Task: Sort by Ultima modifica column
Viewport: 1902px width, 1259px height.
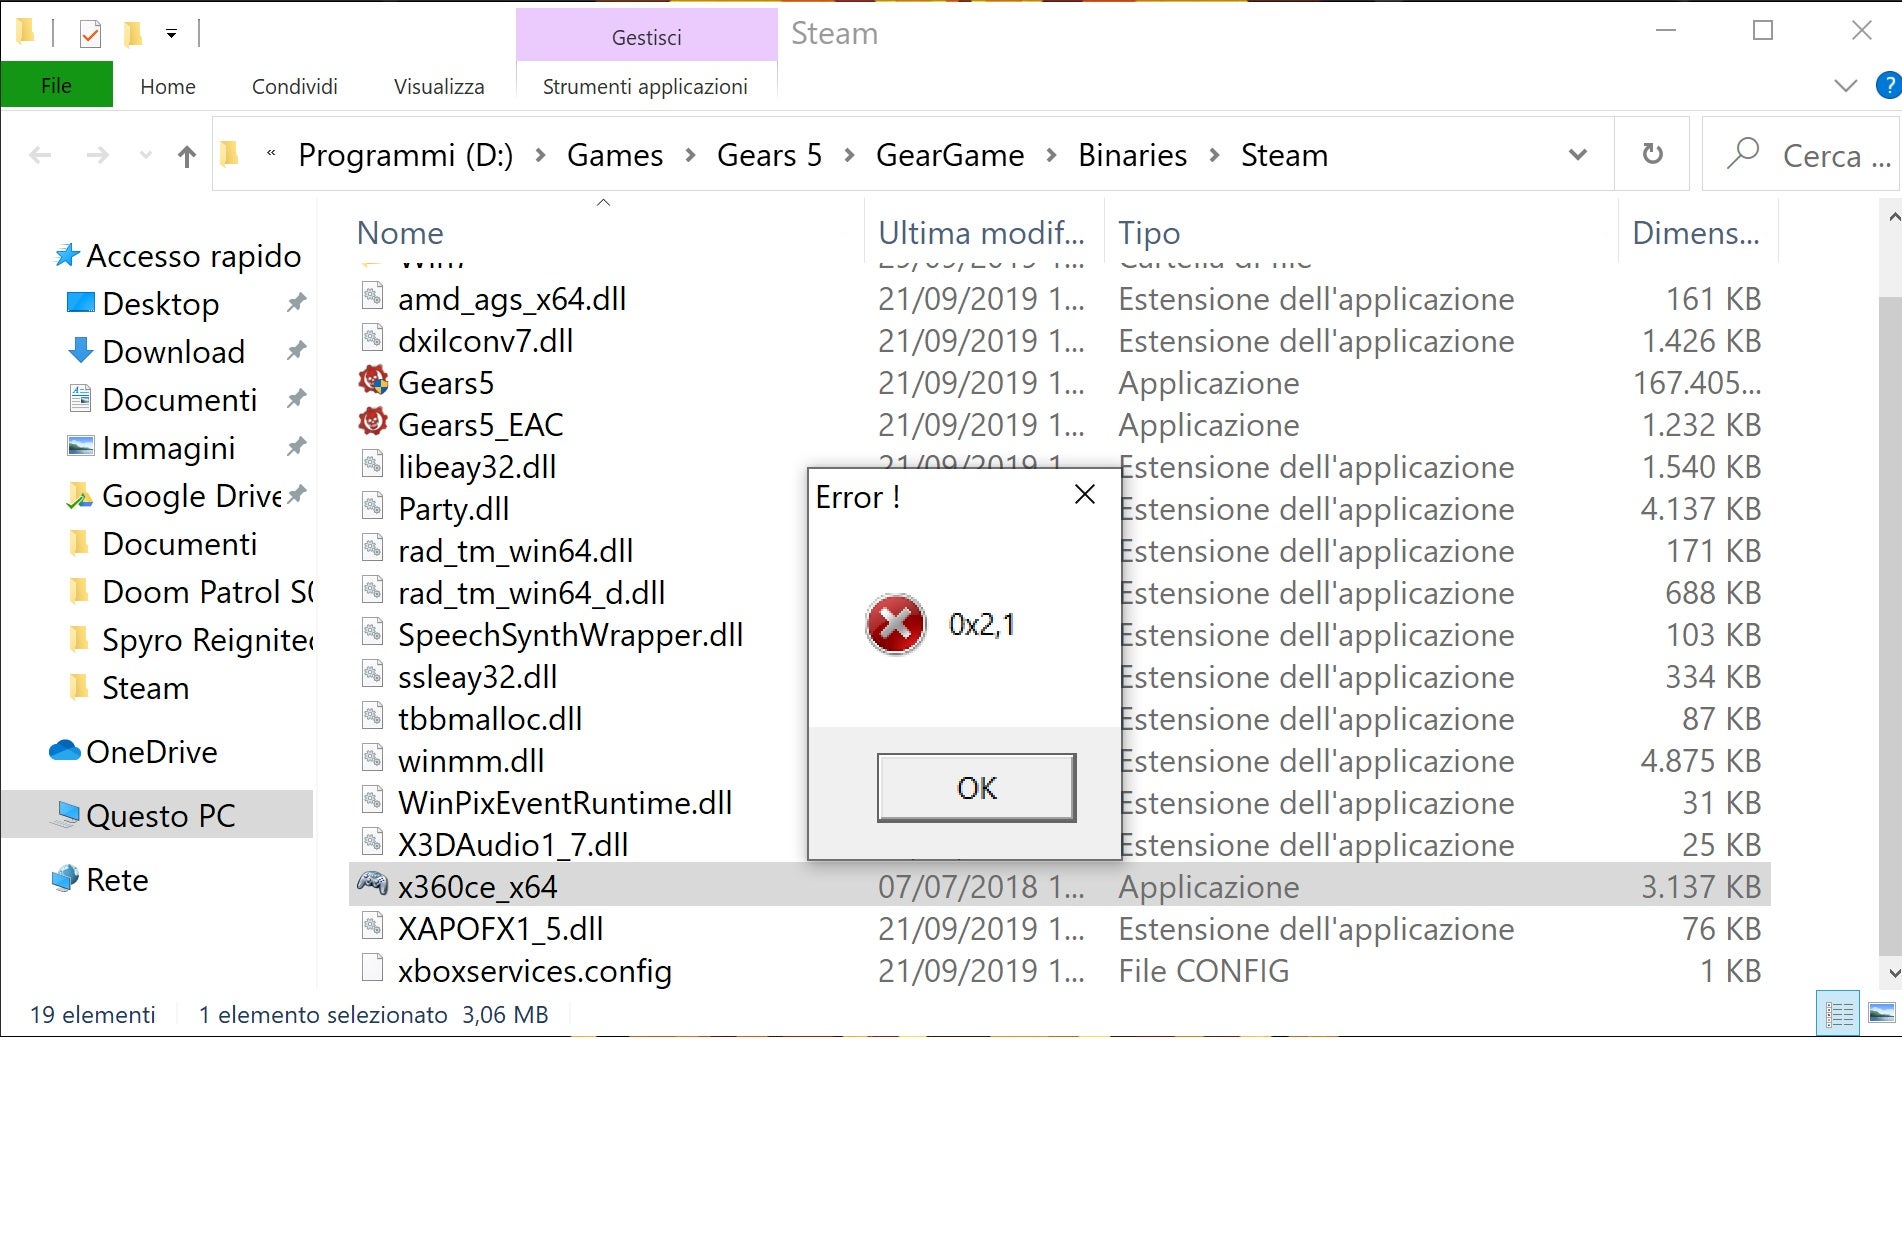Action: coord(981,232)
